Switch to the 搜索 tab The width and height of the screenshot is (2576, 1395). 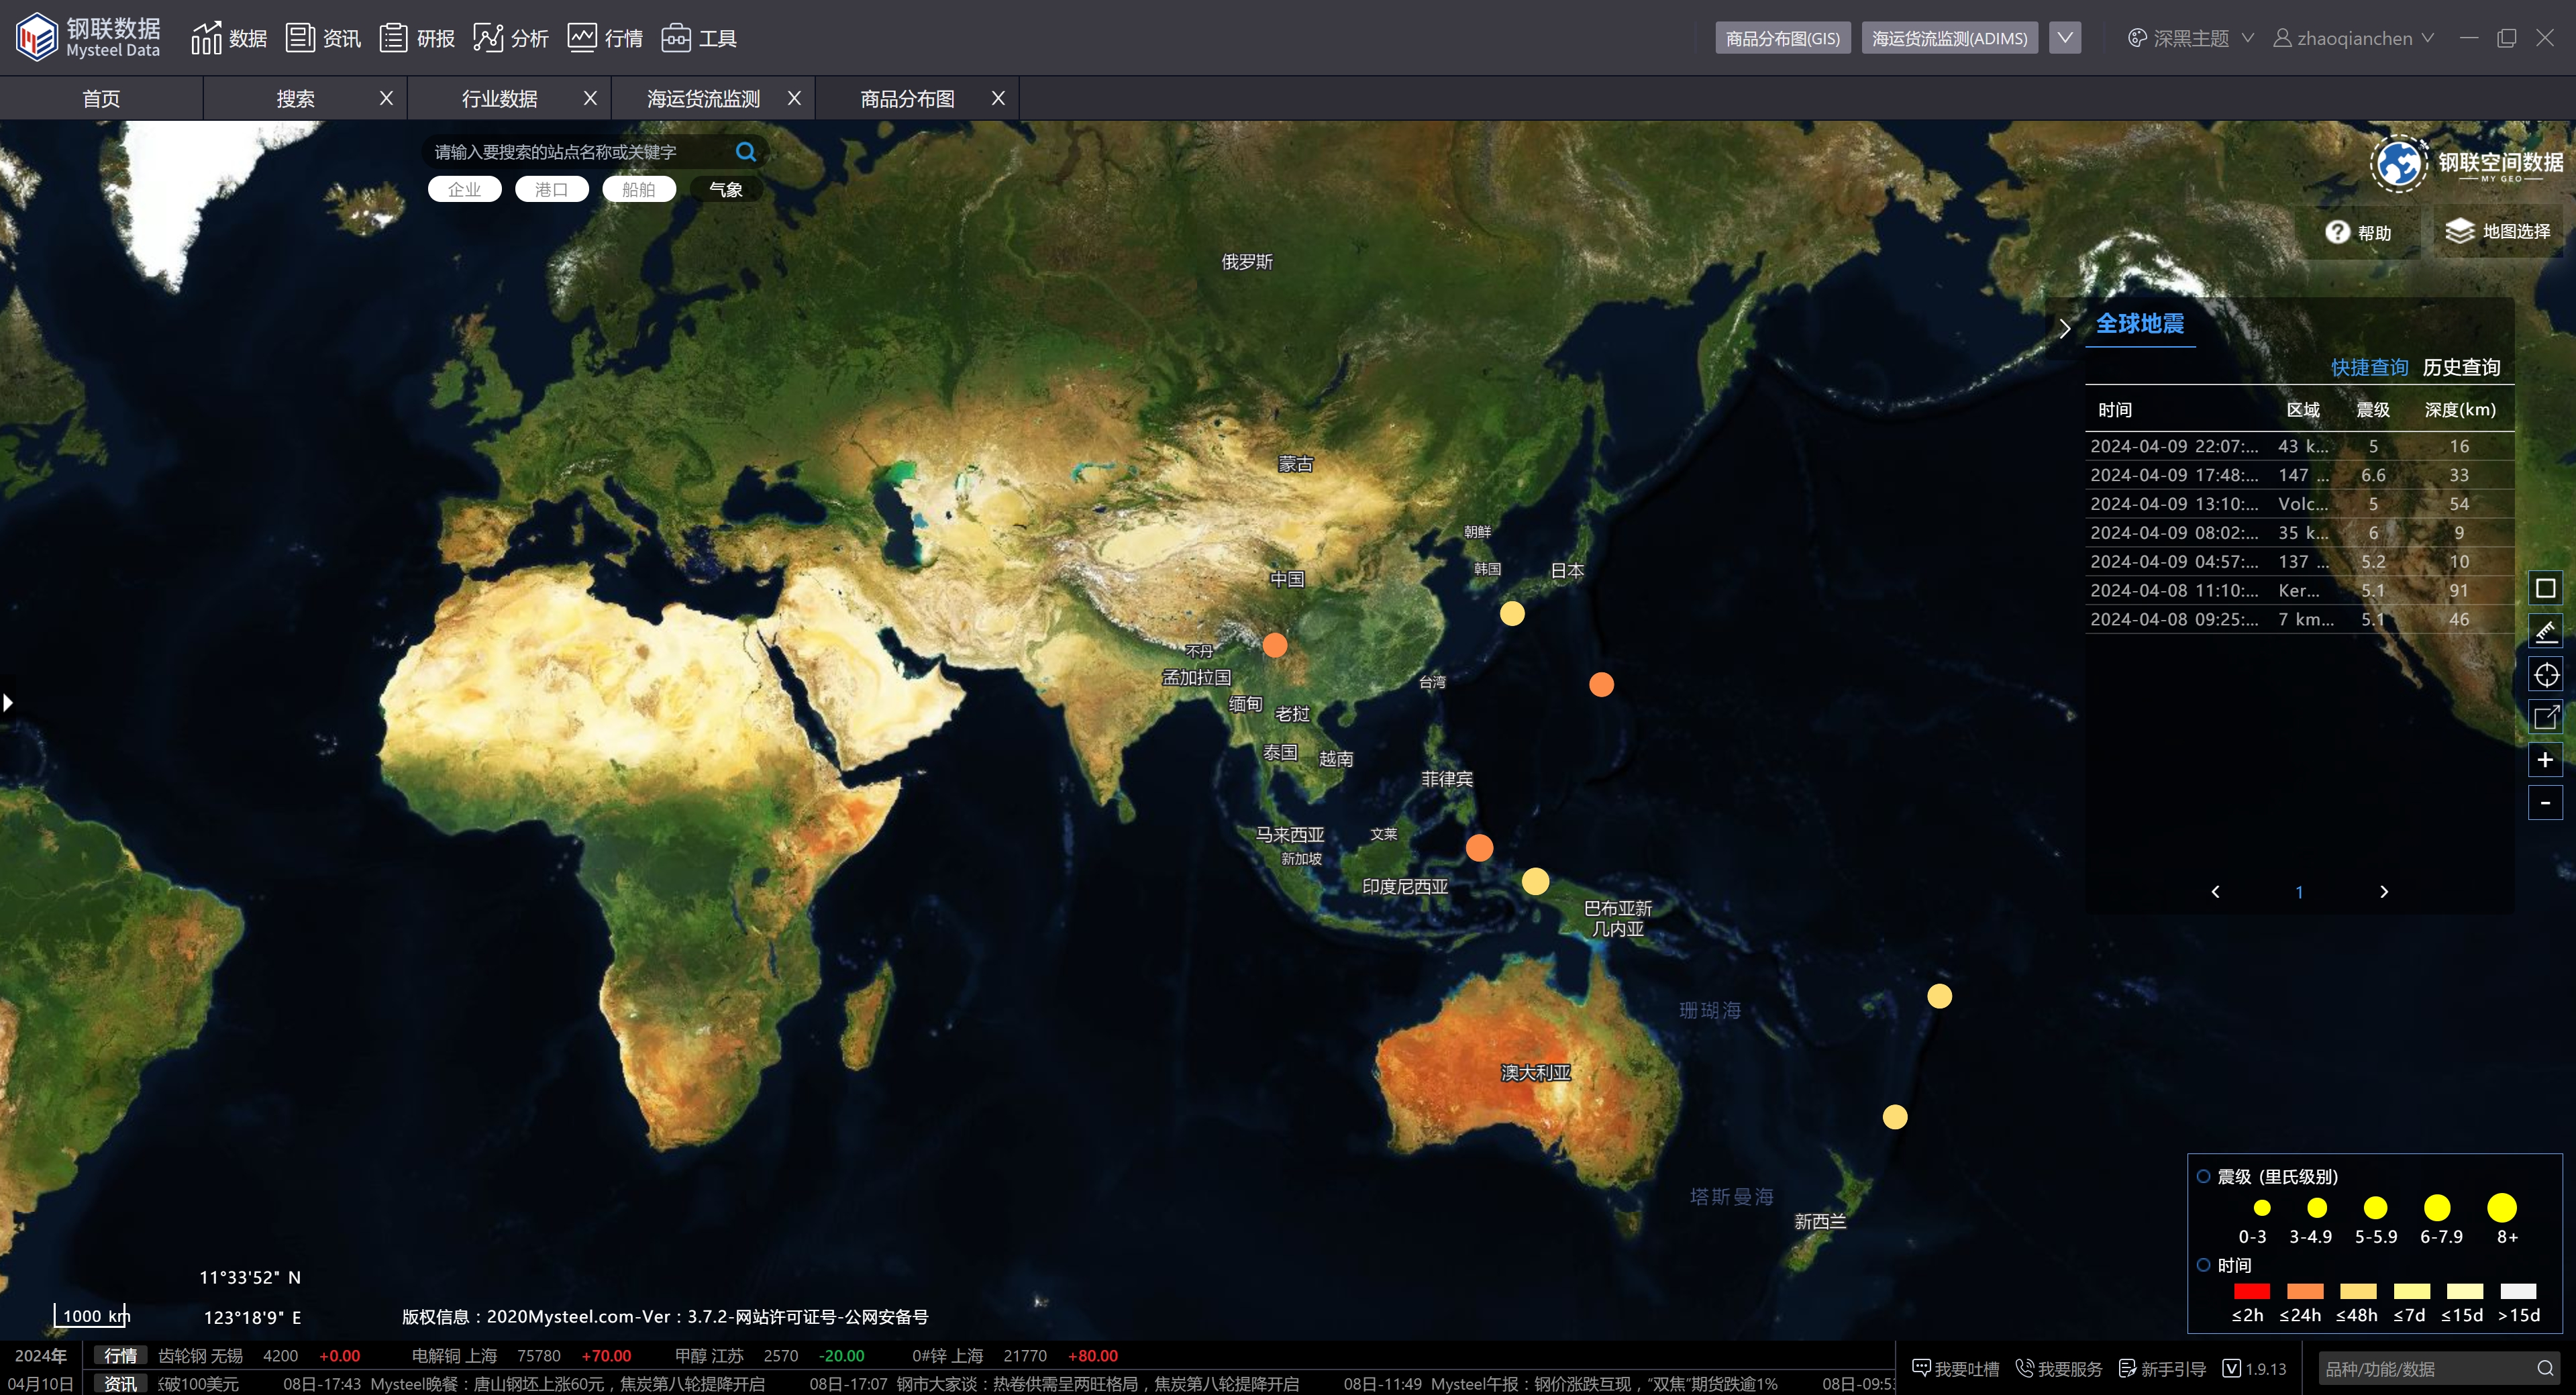tap(295, 99)
